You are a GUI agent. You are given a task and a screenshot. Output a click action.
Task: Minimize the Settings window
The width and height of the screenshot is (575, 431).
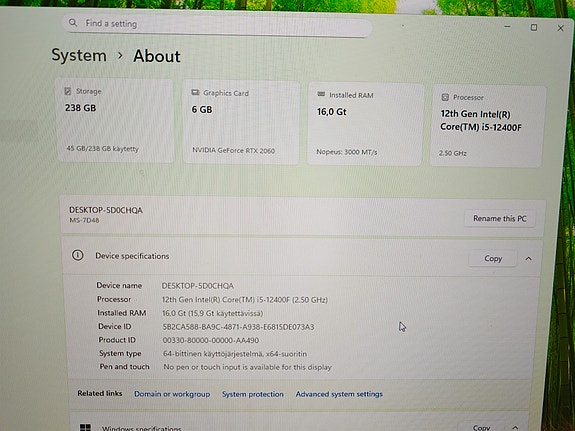(x=508, y=26)
